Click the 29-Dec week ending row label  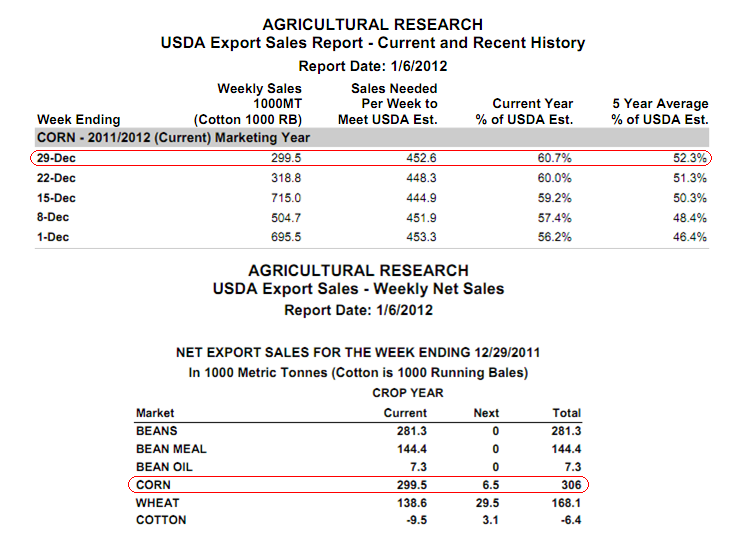coord(56,158)
